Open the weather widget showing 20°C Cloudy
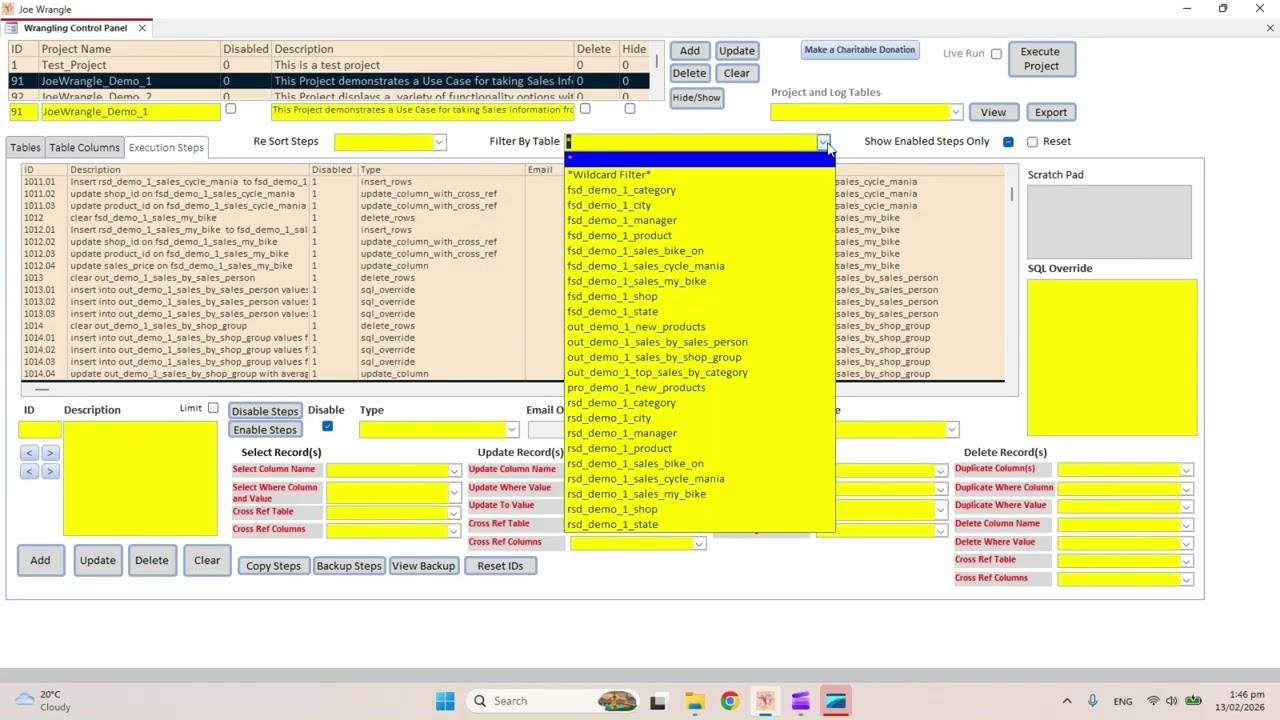The image size is (1280, 720). [x=44, y=701]
